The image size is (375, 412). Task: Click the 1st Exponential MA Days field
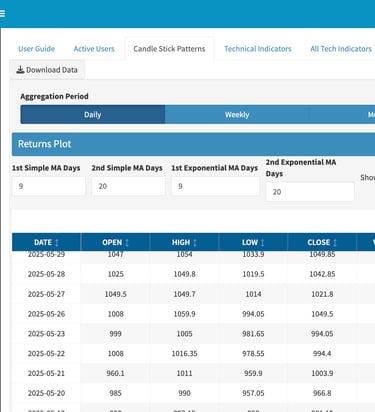215,186
